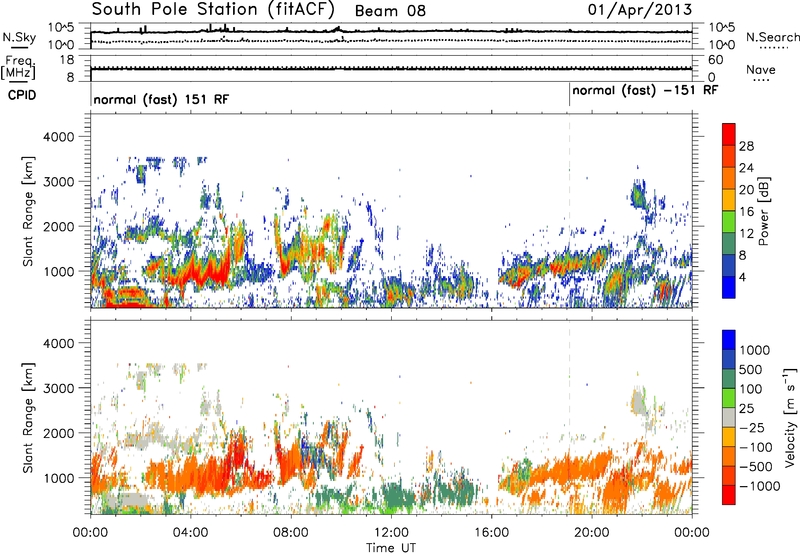This screenshot has width=800, height=554.
Task: Click the "20:00" time tick label
Action: (x=591, y=533)
